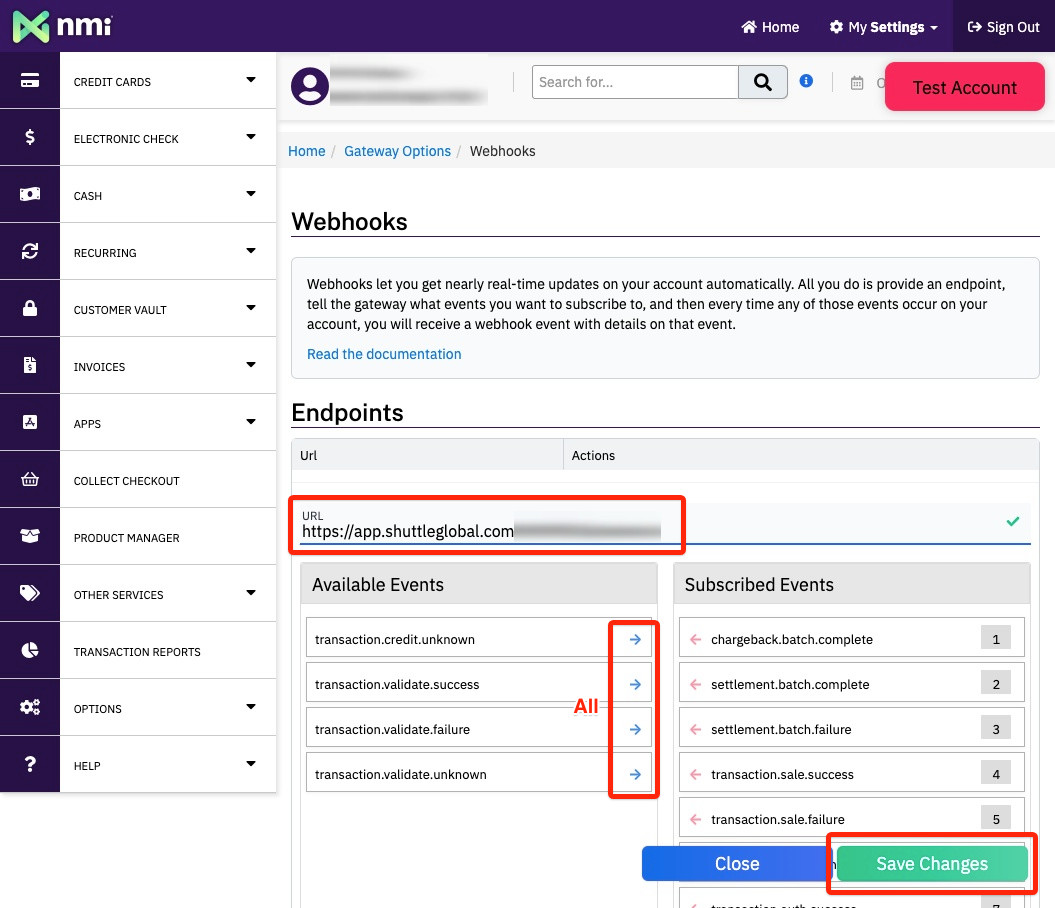Click the green URL validation checkmark
This screenshot has height=908, width=1055.
[1013, 521]
